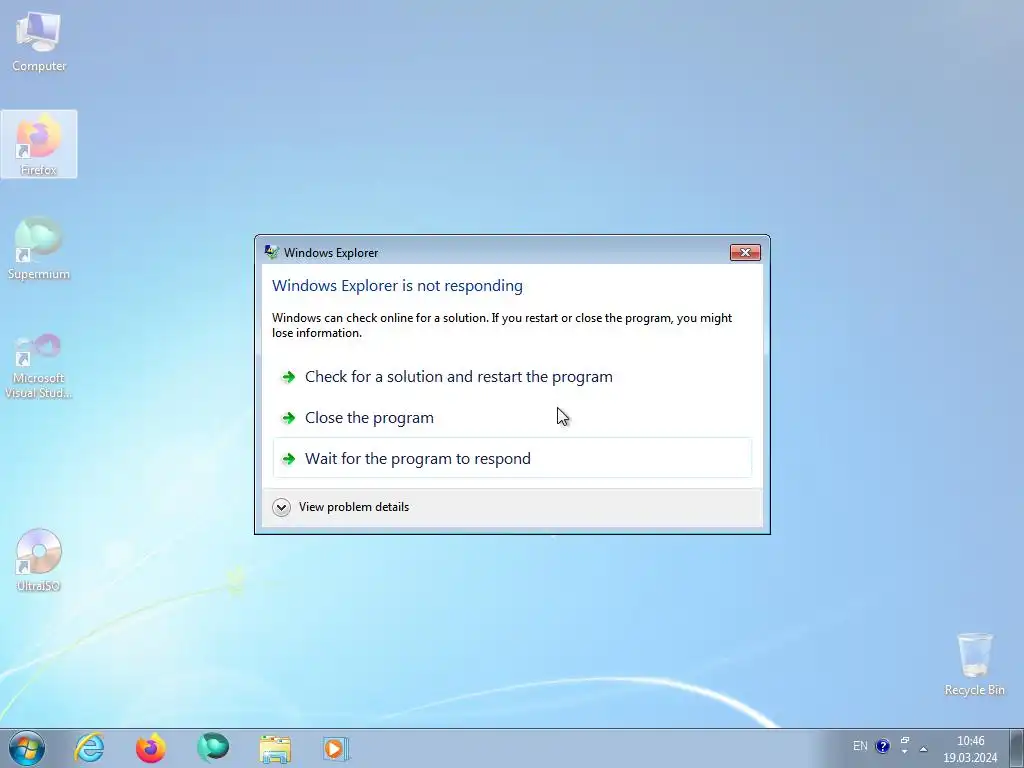
Task: Choose Wait for the program to respond
Action: (513, 458)
